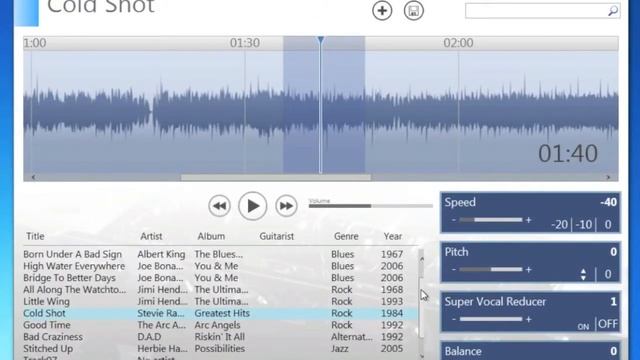Click the add (plus) circle button
Screen dimensions: 640x360
coord(382,11)
